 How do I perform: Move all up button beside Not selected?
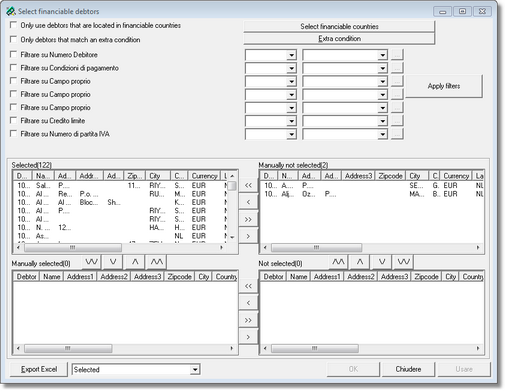click(338, 262)
